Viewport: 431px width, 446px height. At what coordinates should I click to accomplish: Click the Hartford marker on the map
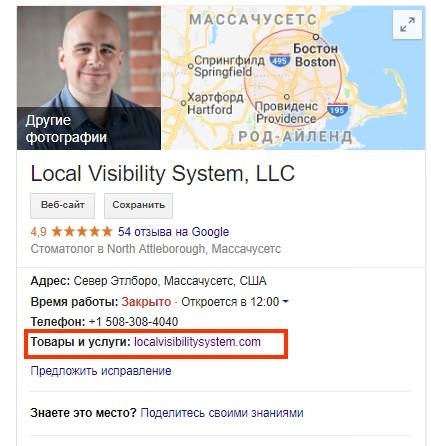(183, 103)
